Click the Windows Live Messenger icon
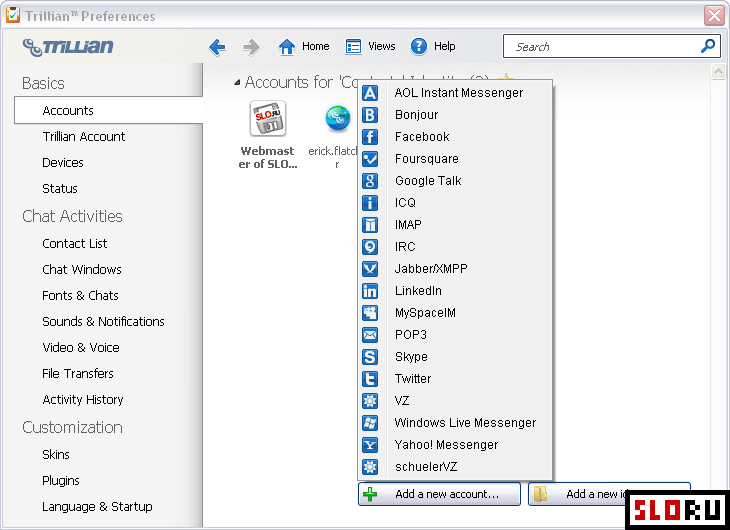Image resolution: width=730 pixels, height=530 pixels. [x=370, y=423]
